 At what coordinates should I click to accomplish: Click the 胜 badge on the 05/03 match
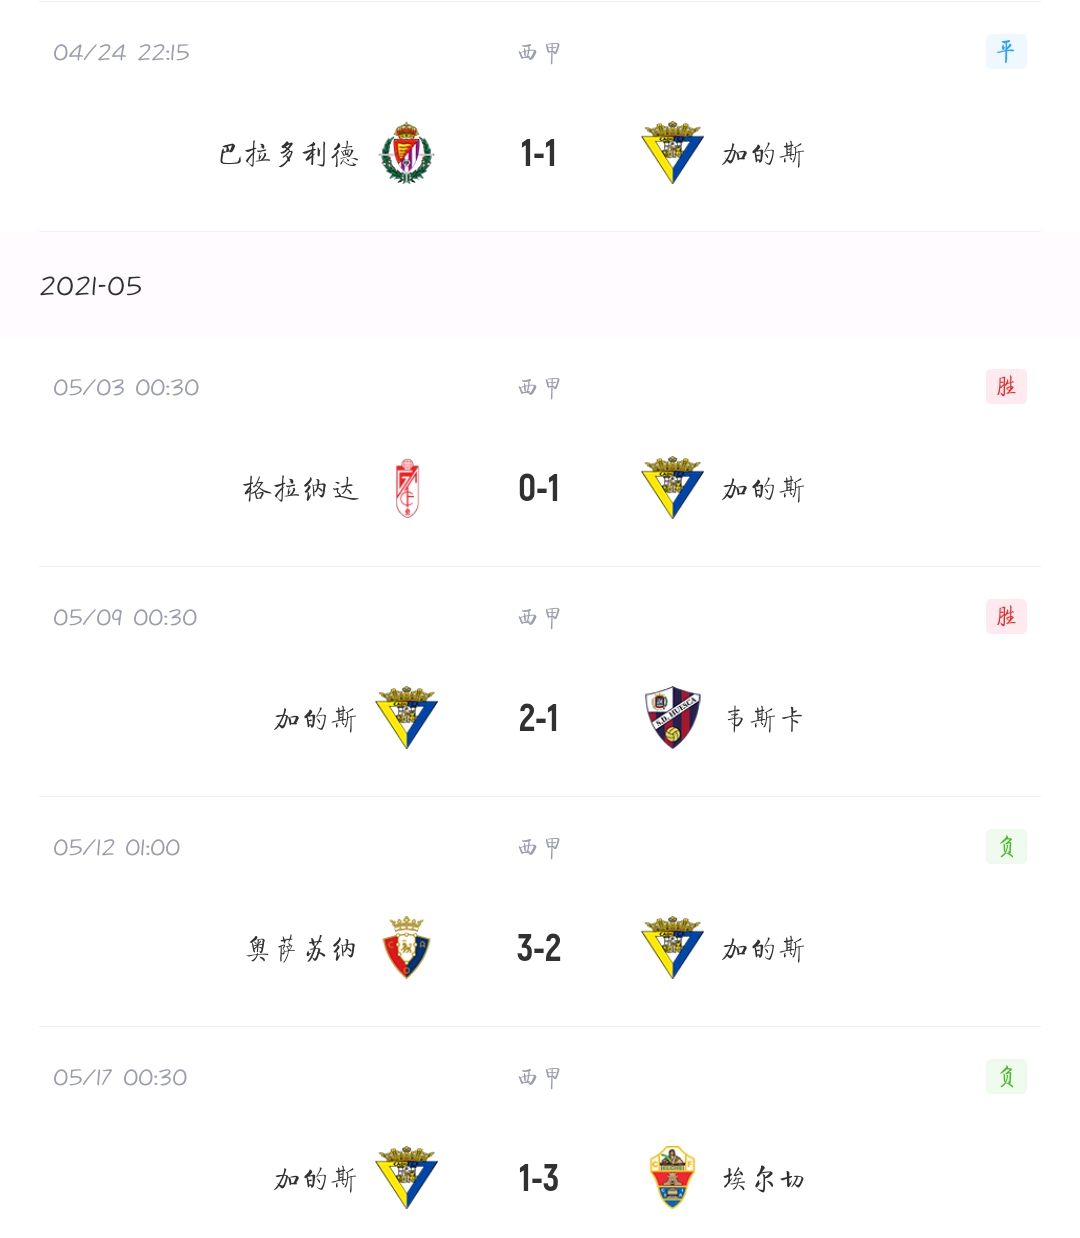pyautogui.click(x=1006, y=386)
